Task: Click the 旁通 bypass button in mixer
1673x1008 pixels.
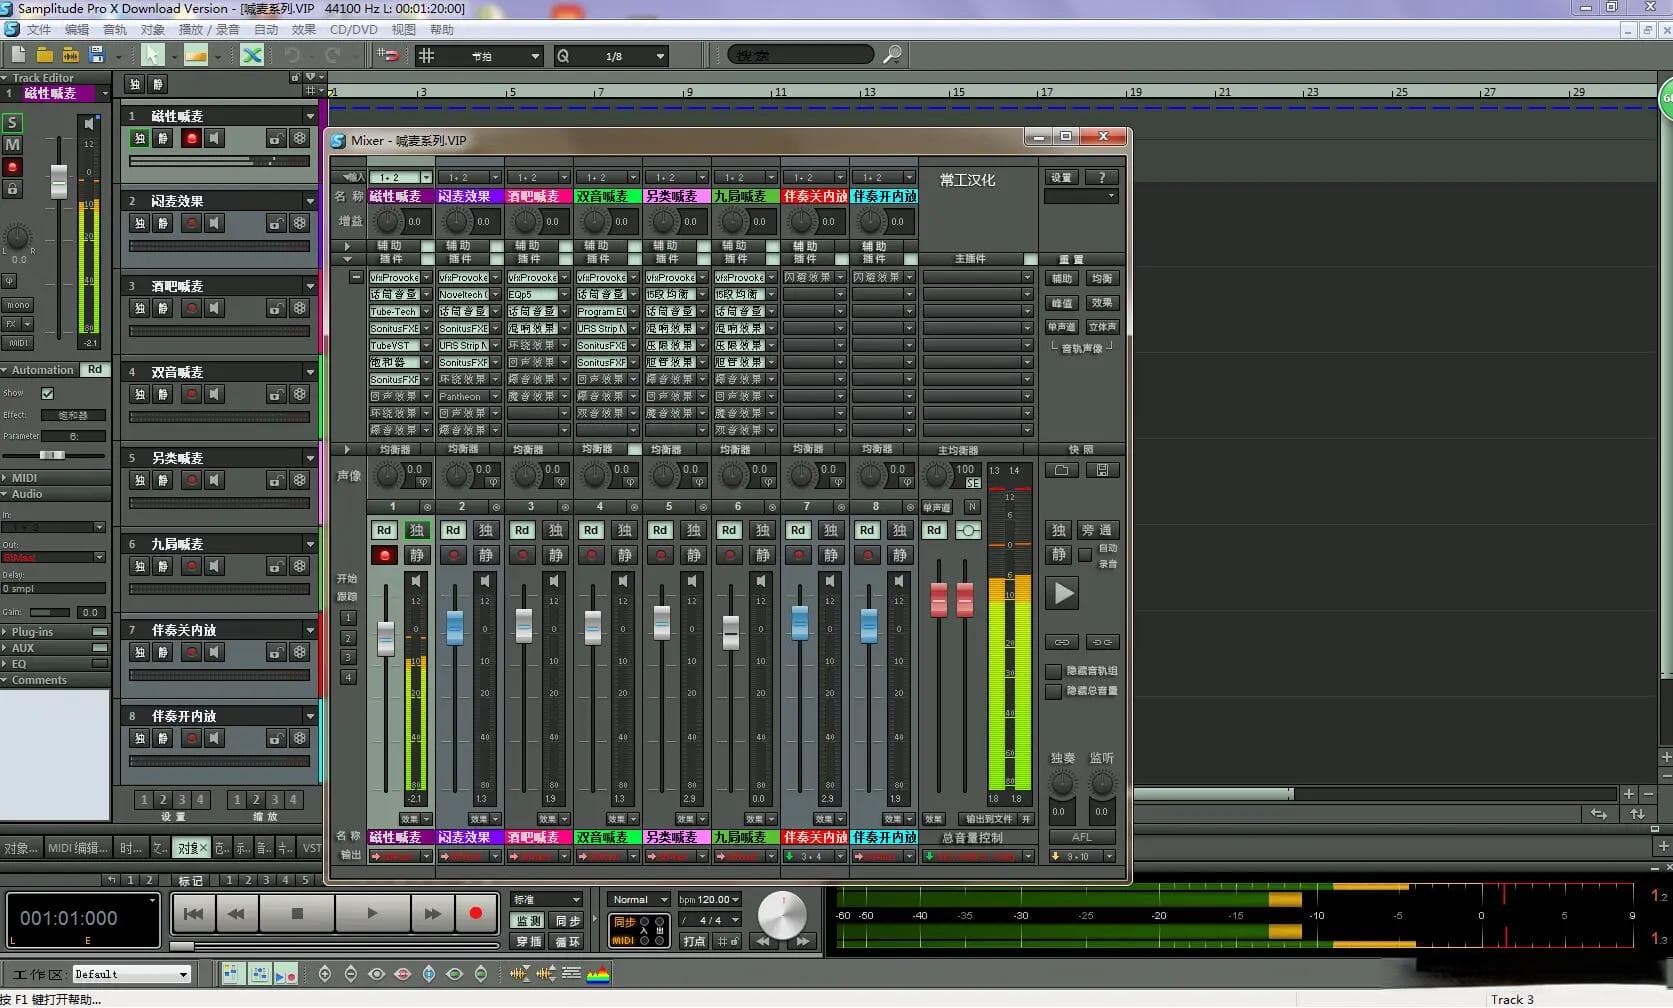Action: [1096, 530]
